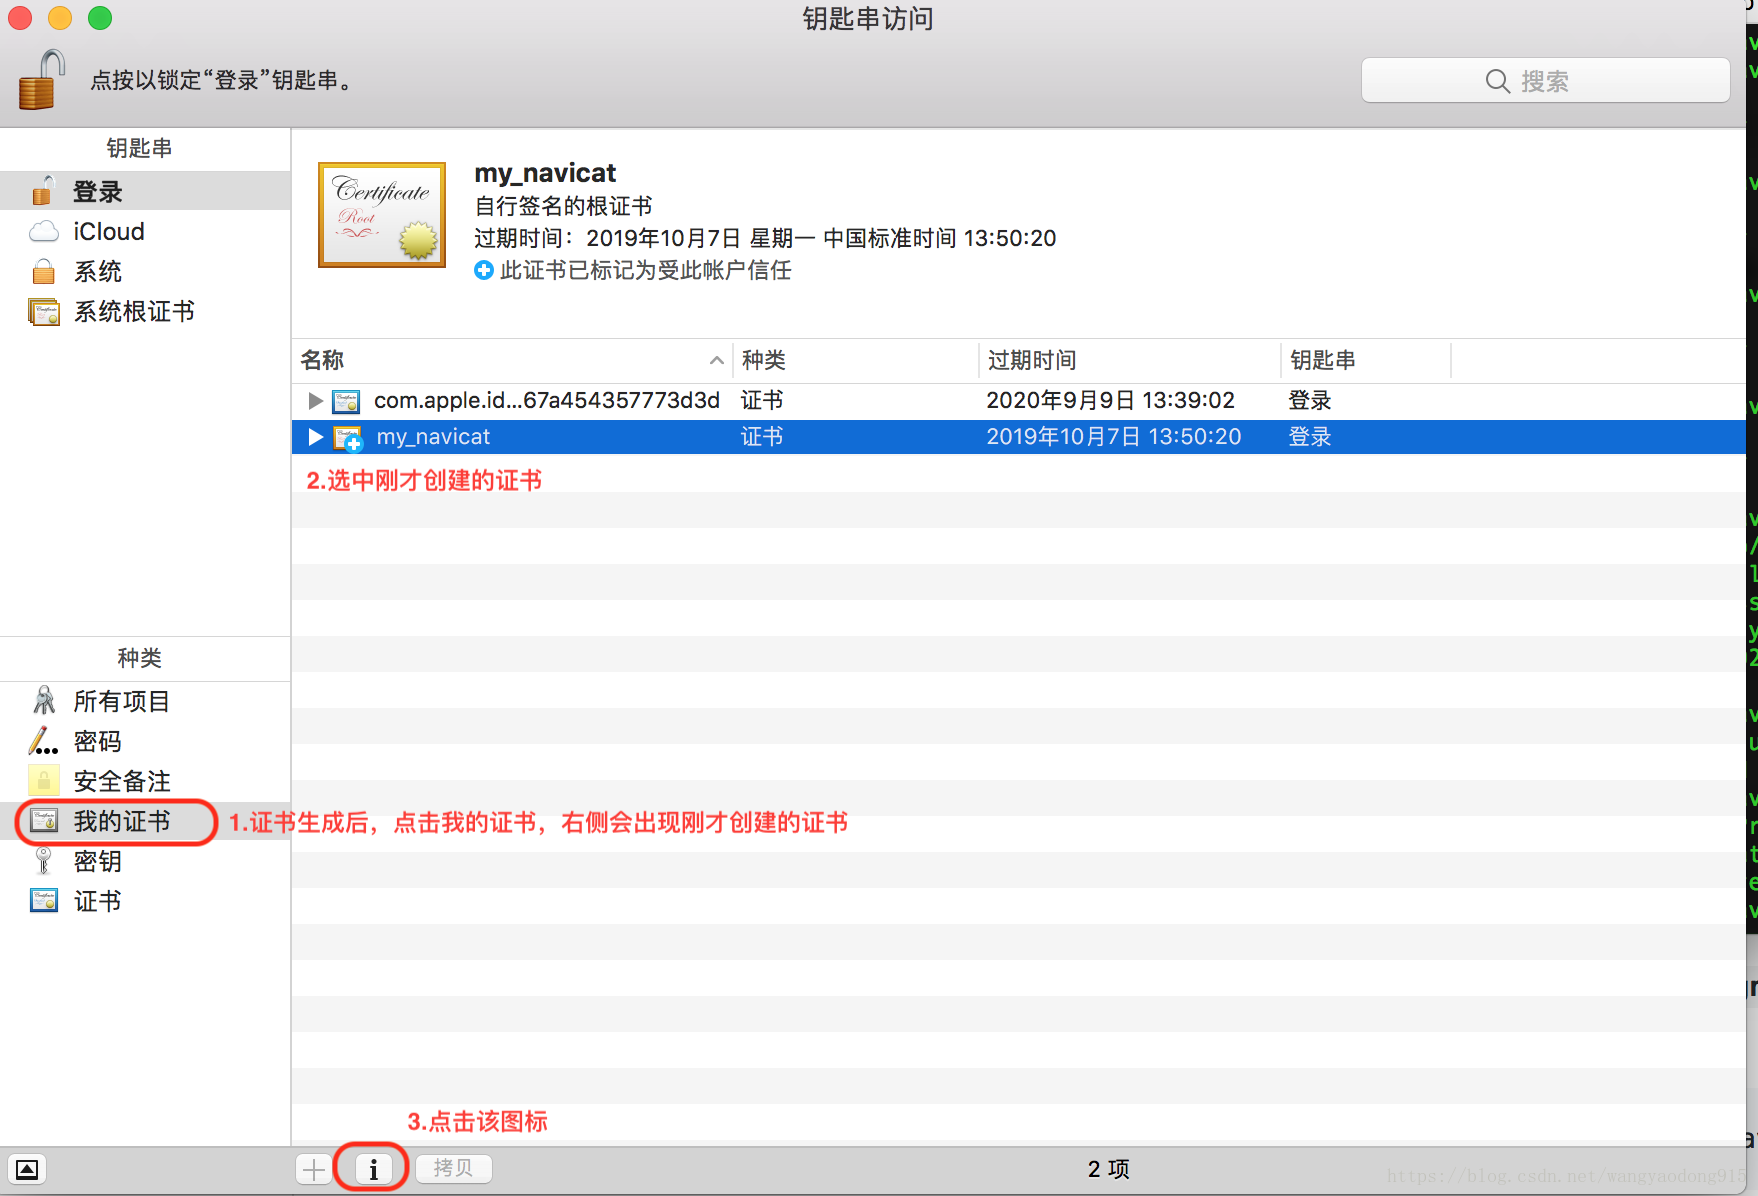Click the certificate icon beside 证书 category
The width and height of the screenshot is (1758, 1196).
[44, 901]
